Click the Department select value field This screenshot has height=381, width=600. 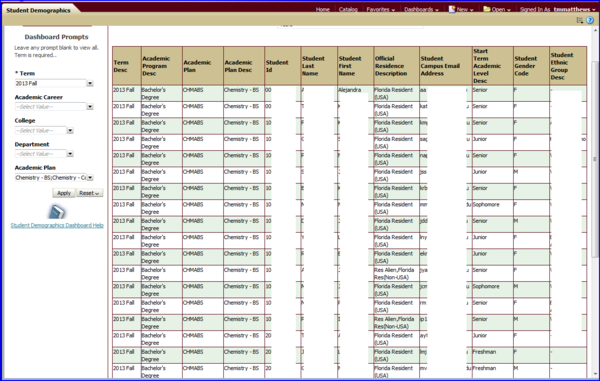[x=41, y=154]
